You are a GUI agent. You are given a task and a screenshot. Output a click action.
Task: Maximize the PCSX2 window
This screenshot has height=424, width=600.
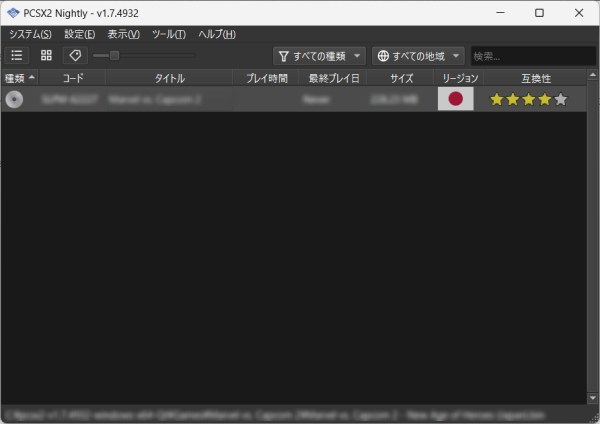tap(539, 13)
